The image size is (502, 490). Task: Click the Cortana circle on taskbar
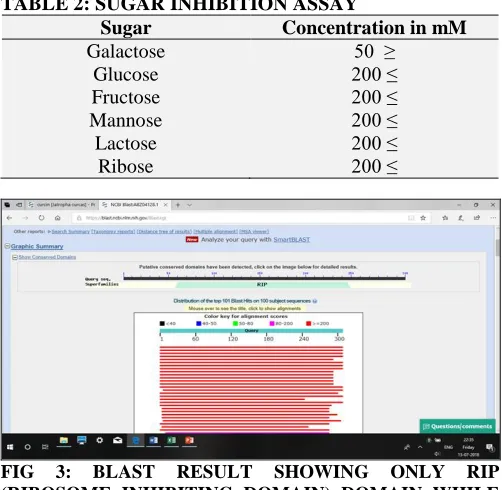pyautogui.click(x=28, y=447)
